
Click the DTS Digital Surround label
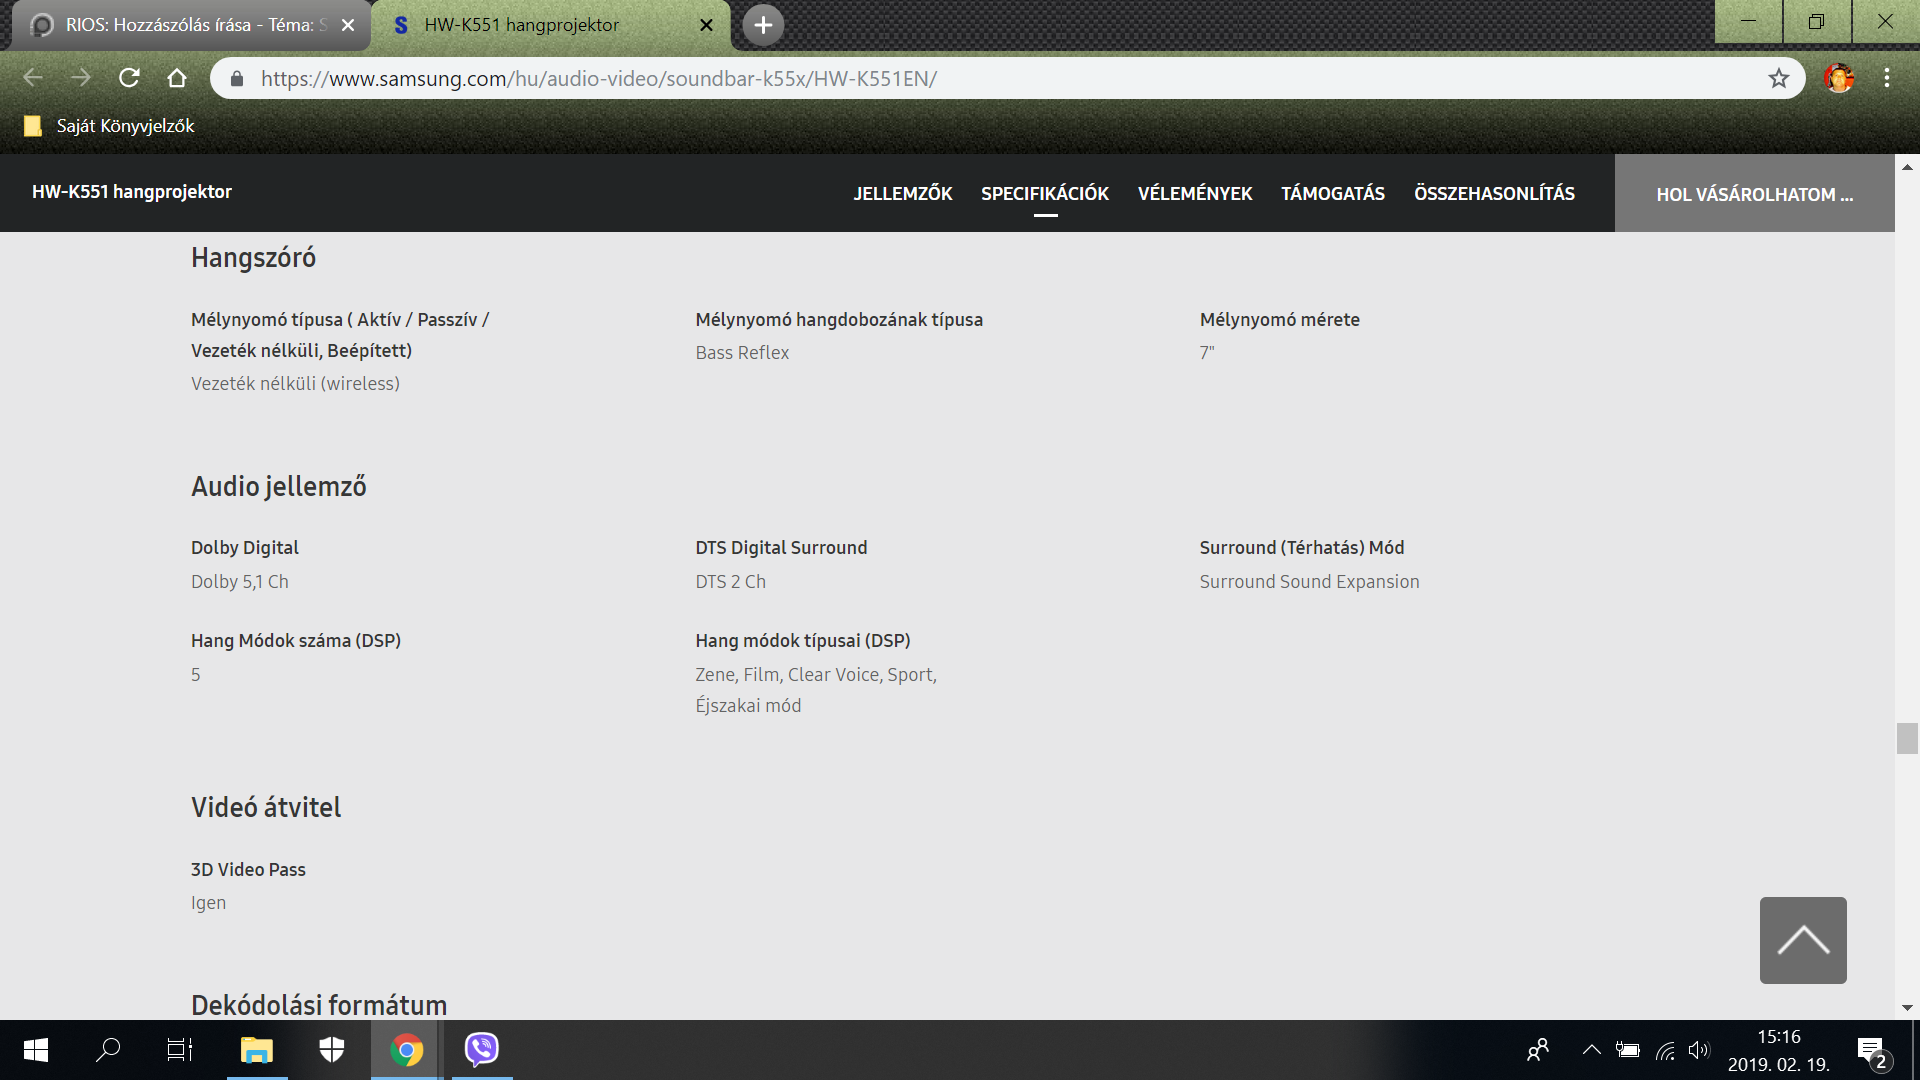pyautogui.click(x=781, y=548)
